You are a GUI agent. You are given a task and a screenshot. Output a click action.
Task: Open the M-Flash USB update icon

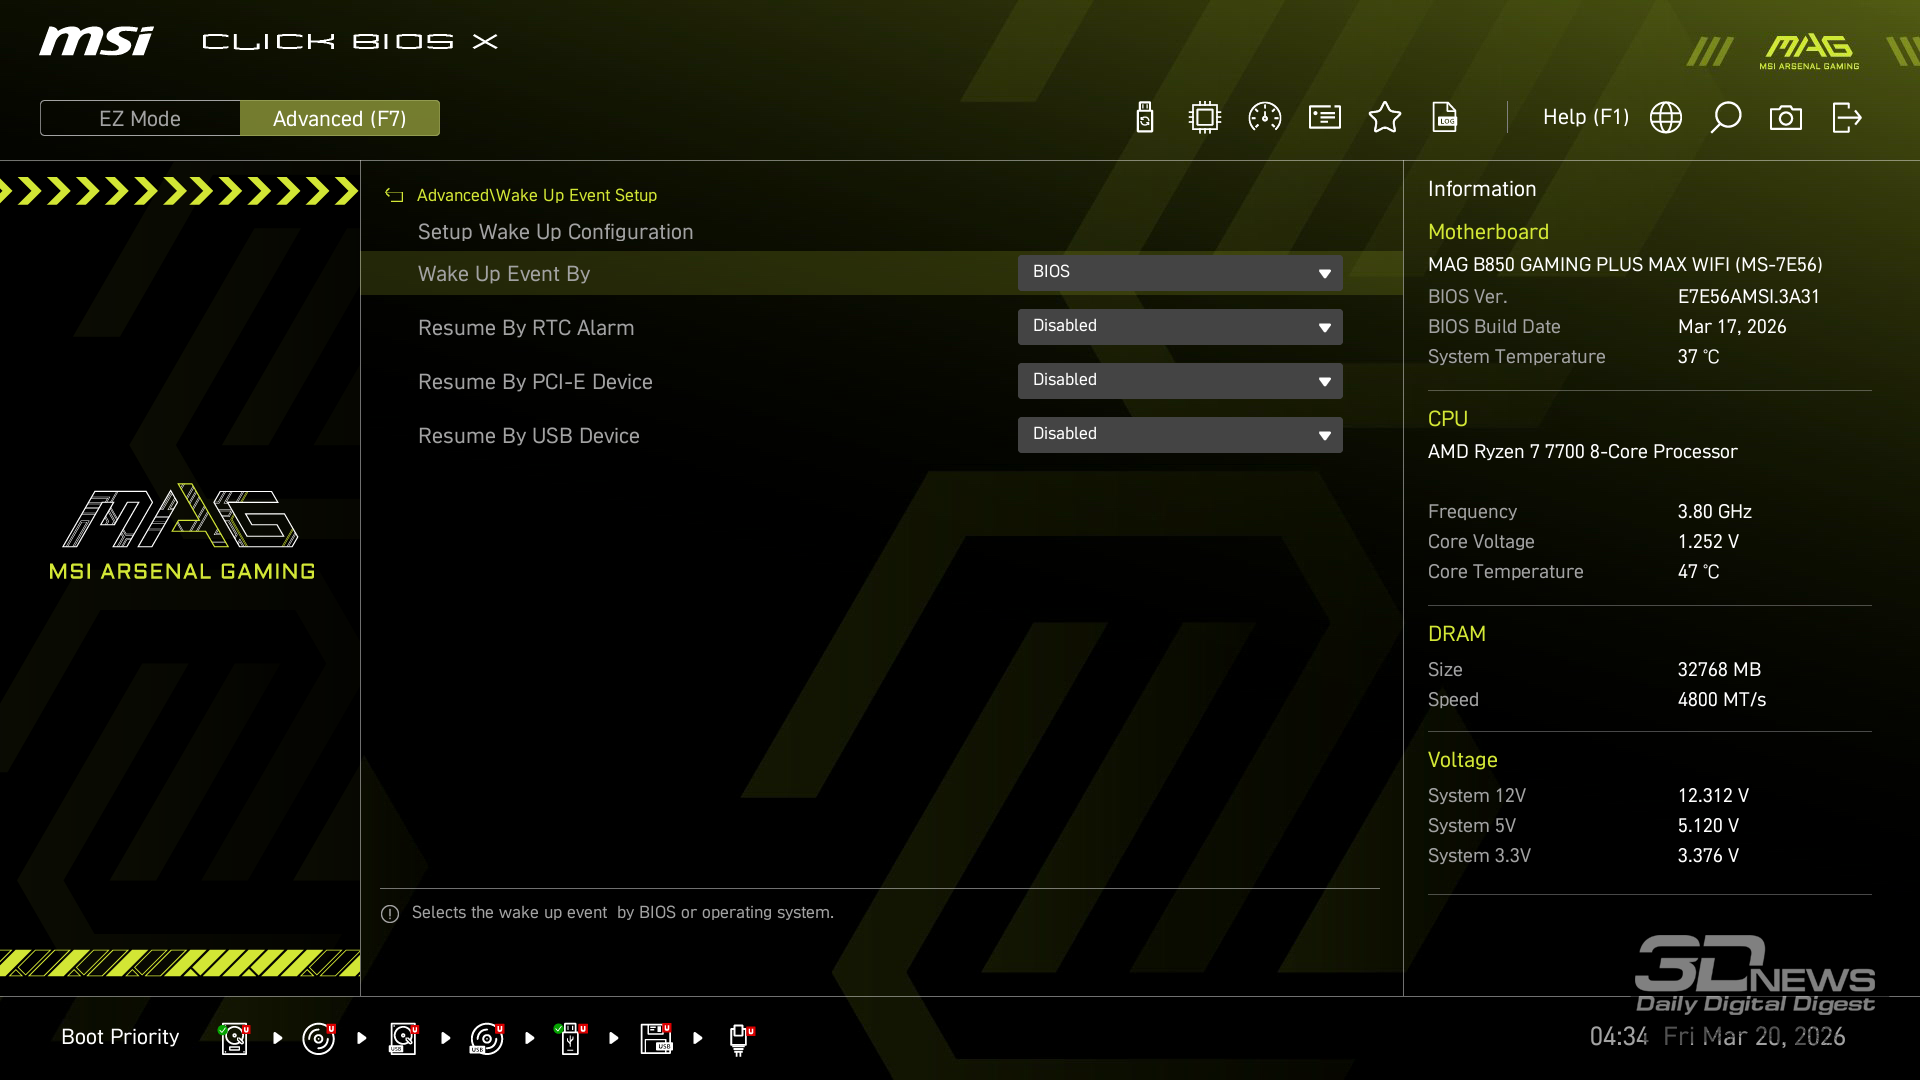coord(1145,118)
